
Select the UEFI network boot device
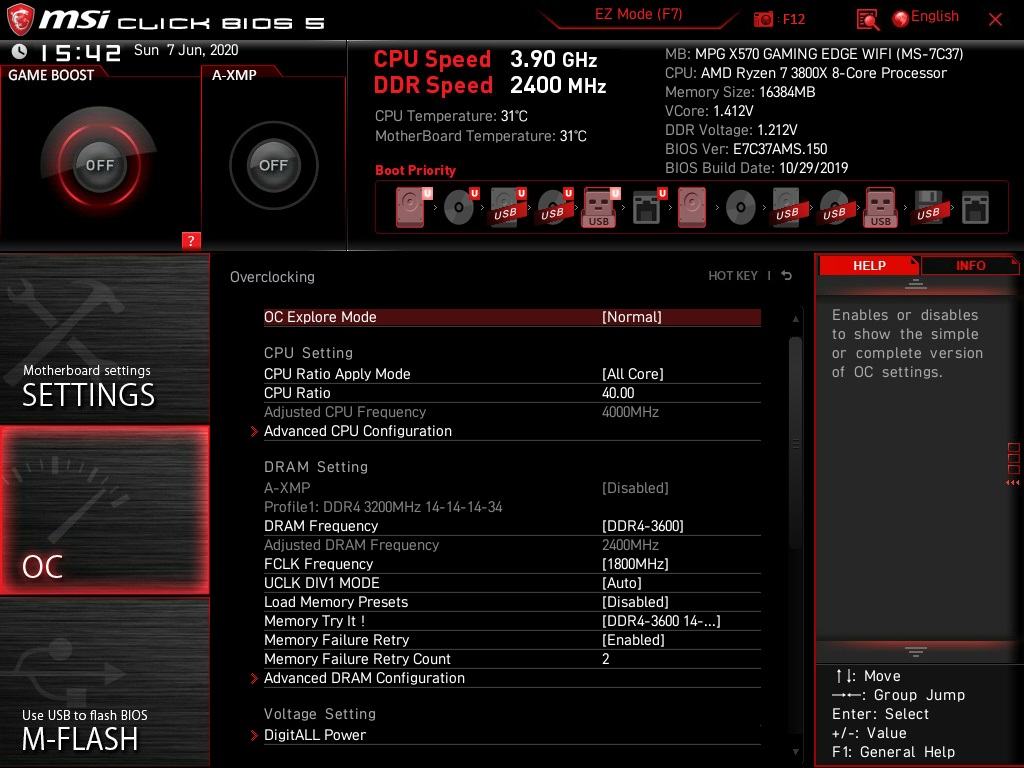click(648, 207)
